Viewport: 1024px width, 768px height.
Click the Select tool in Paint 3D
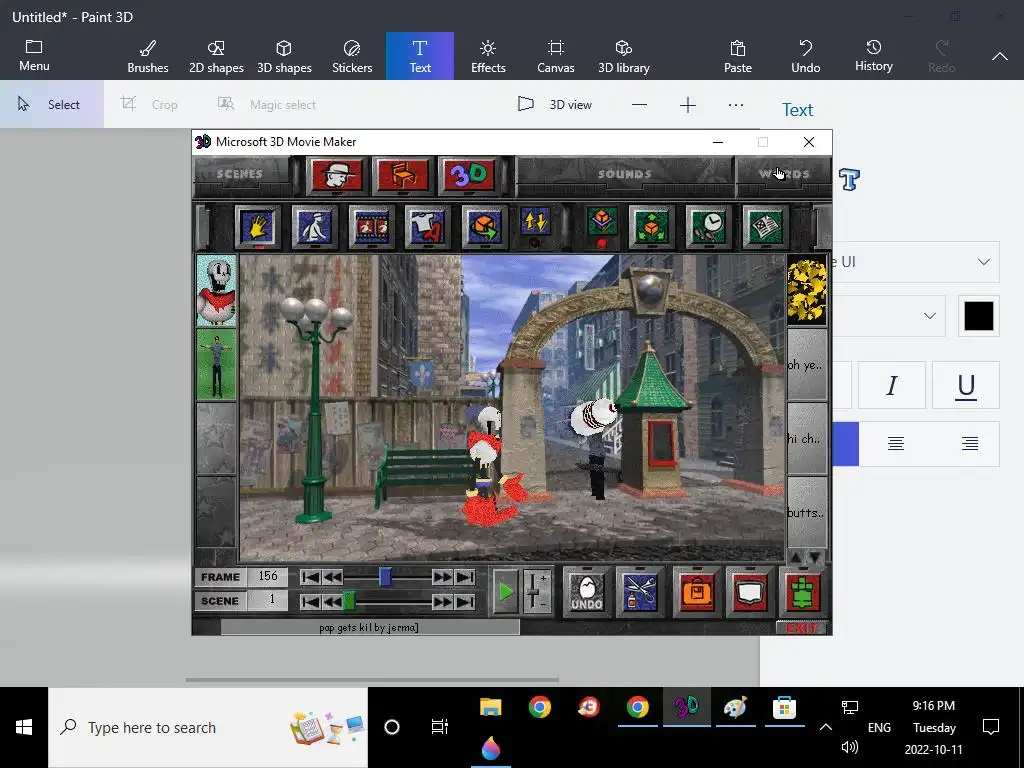tap(52, 104)
